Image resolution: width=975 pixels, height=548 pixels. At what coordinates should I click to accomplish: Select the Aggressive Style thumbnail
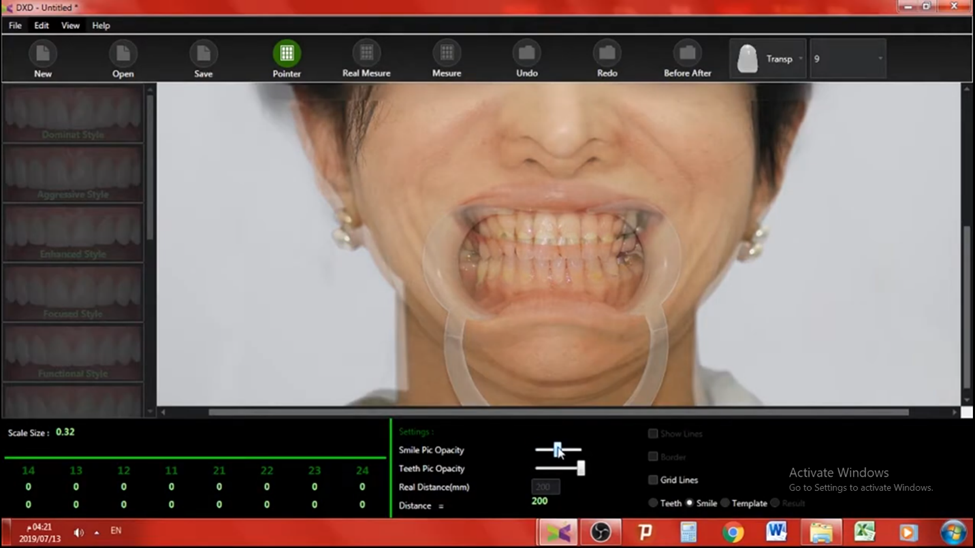(x=73, y=174)
